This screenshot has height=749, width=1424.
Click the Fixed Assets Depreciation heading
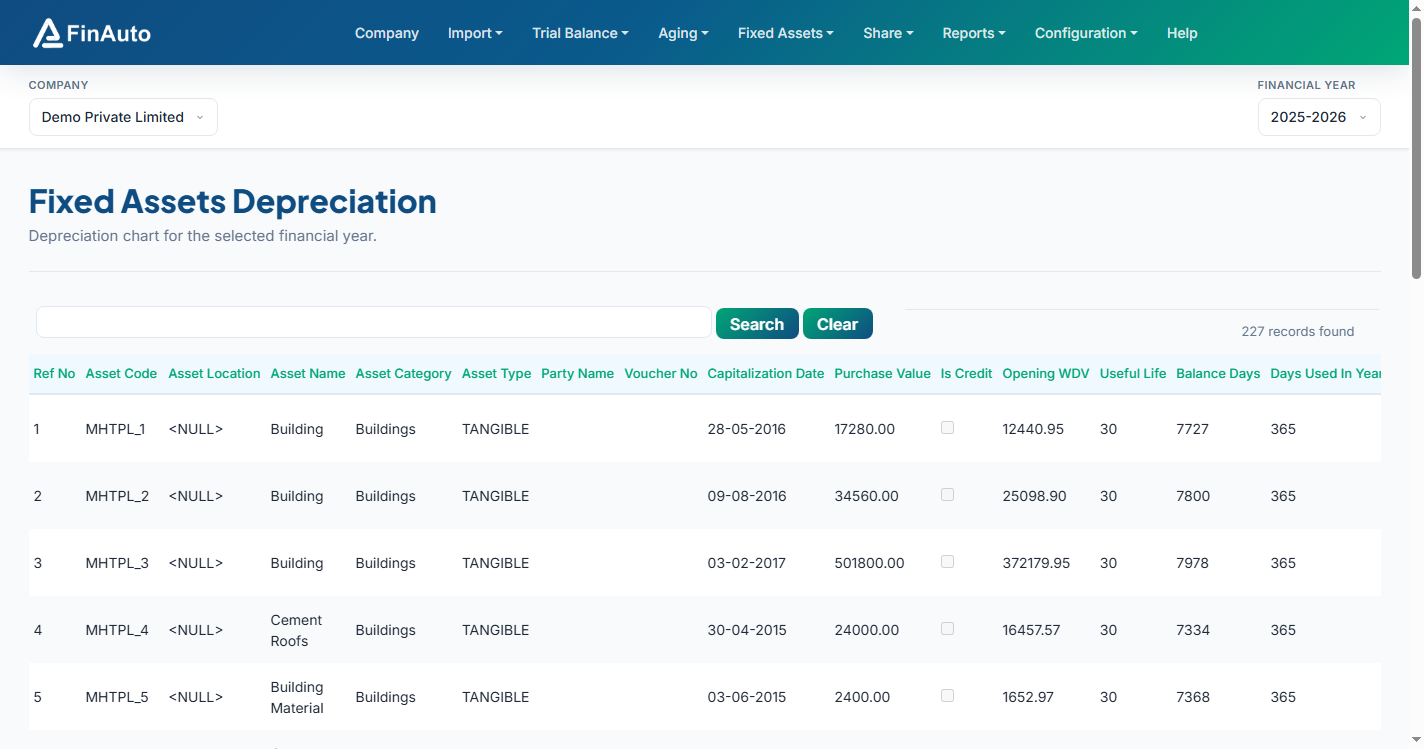pos(233,201)
